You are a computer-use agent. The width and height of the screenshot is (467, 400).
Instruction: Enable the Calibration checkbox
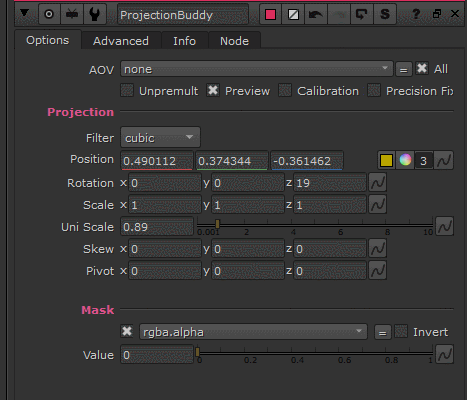285,90
